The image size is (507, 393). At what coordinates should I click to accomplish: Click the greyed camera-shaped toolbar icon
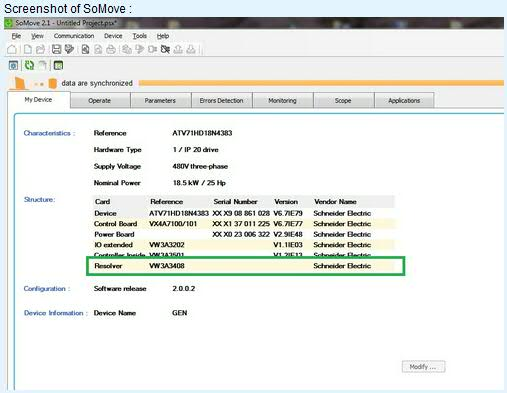(152, 49)
